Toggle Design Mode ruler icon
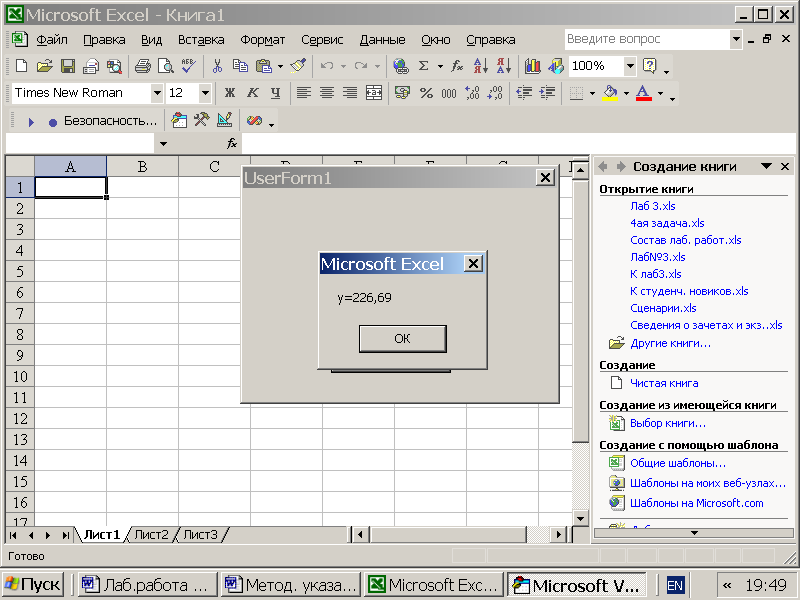 [x=224, y=120]
